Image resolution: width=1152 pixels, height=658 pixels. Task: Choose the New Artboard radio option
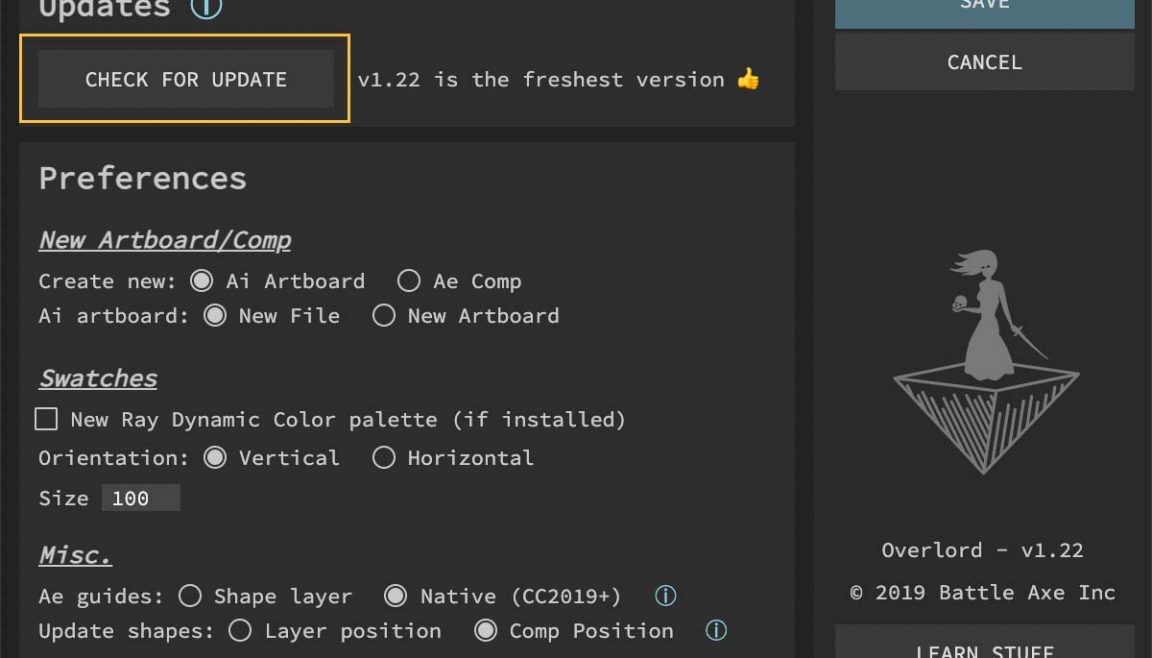pos(383,316)
